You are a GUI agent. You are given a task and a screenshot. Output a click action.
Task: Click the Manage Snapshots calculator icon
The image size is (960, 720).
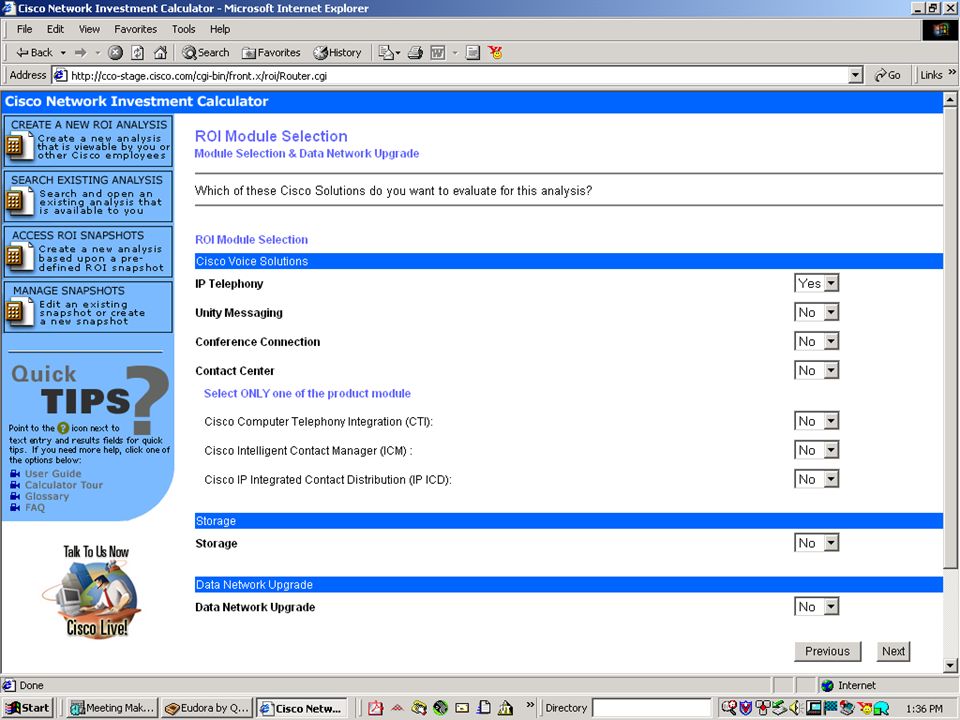(x=18, y=312)
